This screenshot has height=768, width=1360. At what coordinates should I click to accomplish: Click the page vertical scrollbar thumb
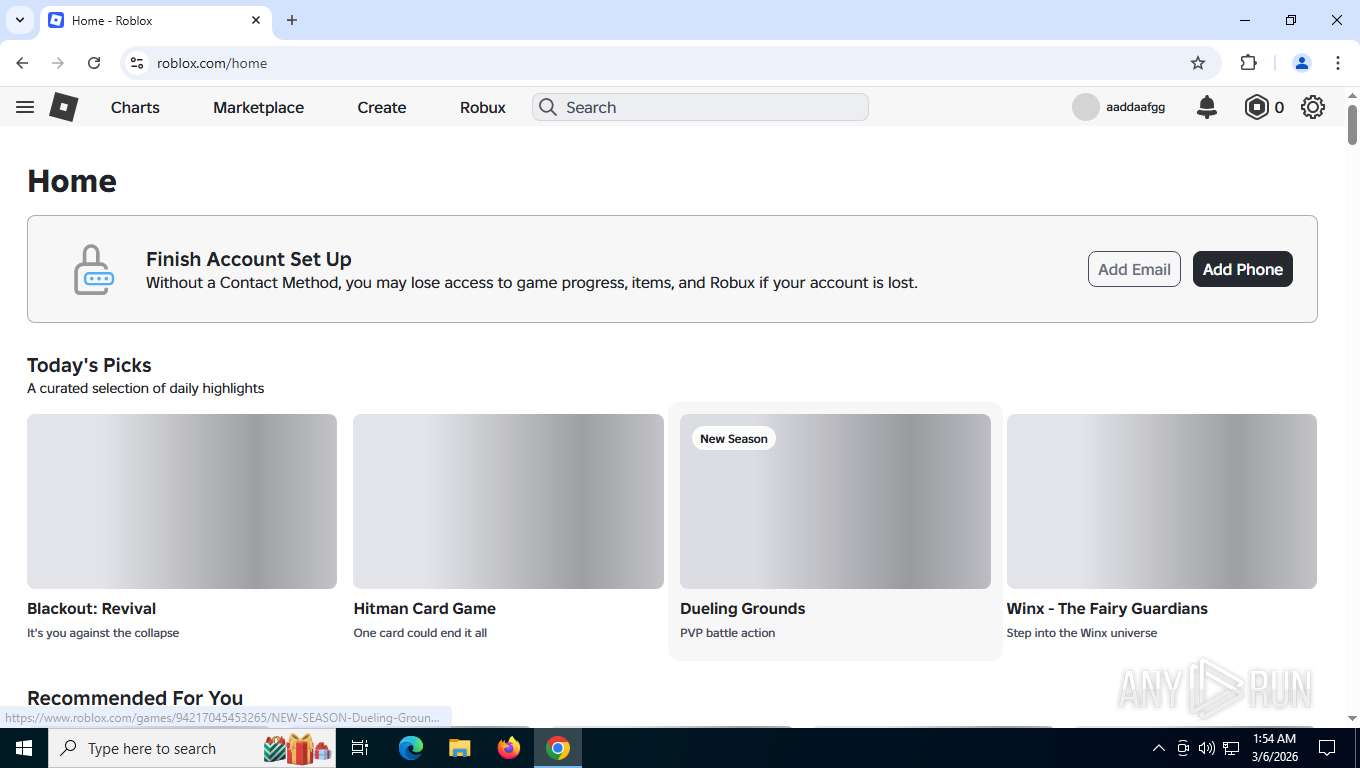click(x=1353, y=125)
